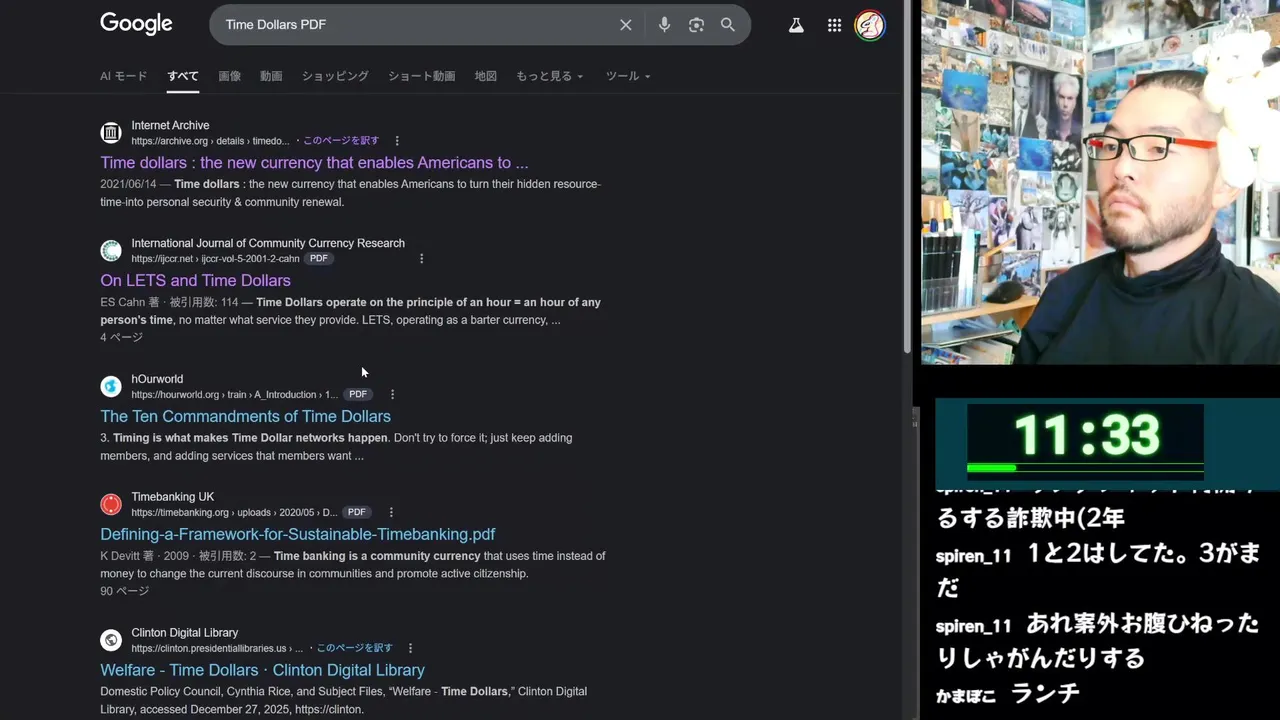Open more options for hOurworld result
1280x720 pixels.
[x=392, y=395]
